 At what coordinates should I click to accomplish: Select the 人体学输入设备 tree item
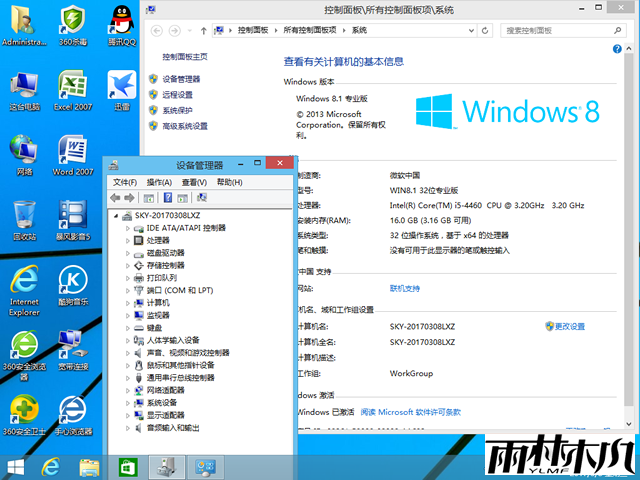coord(173,340)
